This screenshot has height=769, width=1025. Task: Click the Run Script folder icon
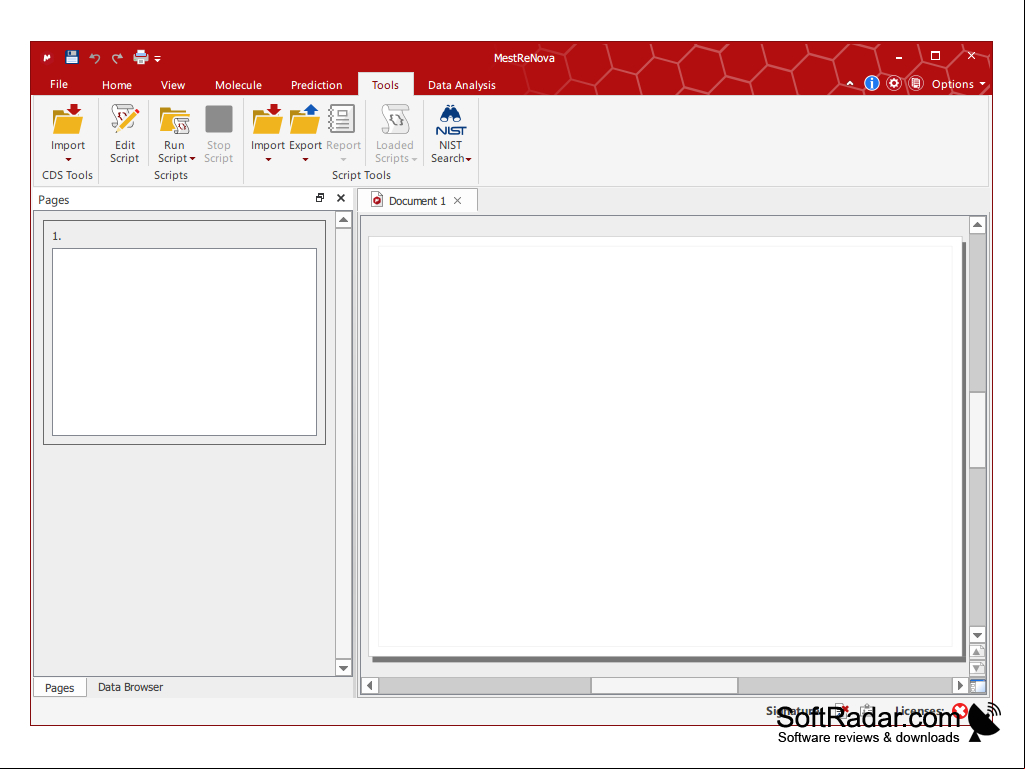coord(175,120)
